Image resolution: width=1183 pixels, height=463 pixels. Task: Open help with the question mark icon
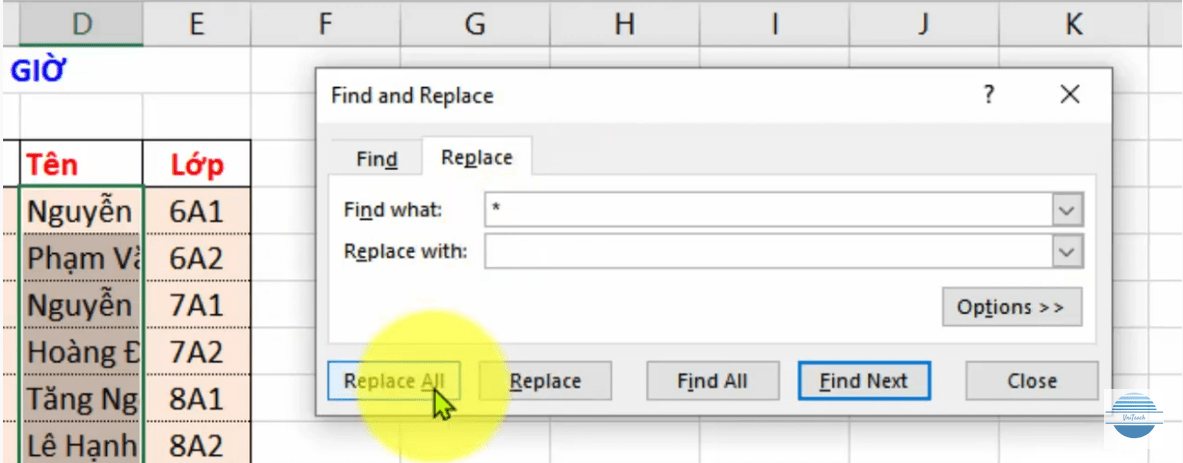[x=989, y=95]
